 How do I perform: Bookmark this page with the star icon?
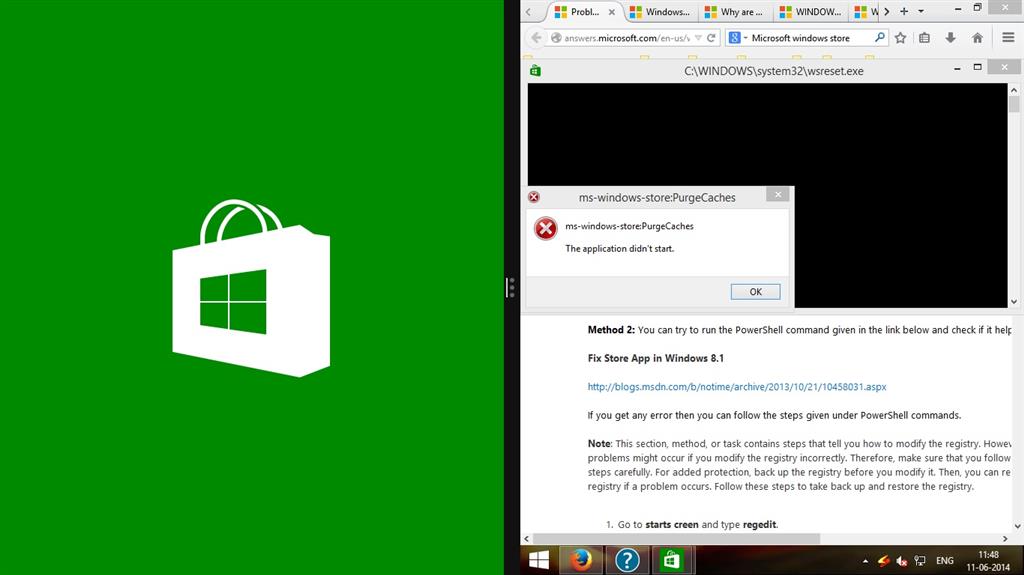coord(901,38)
